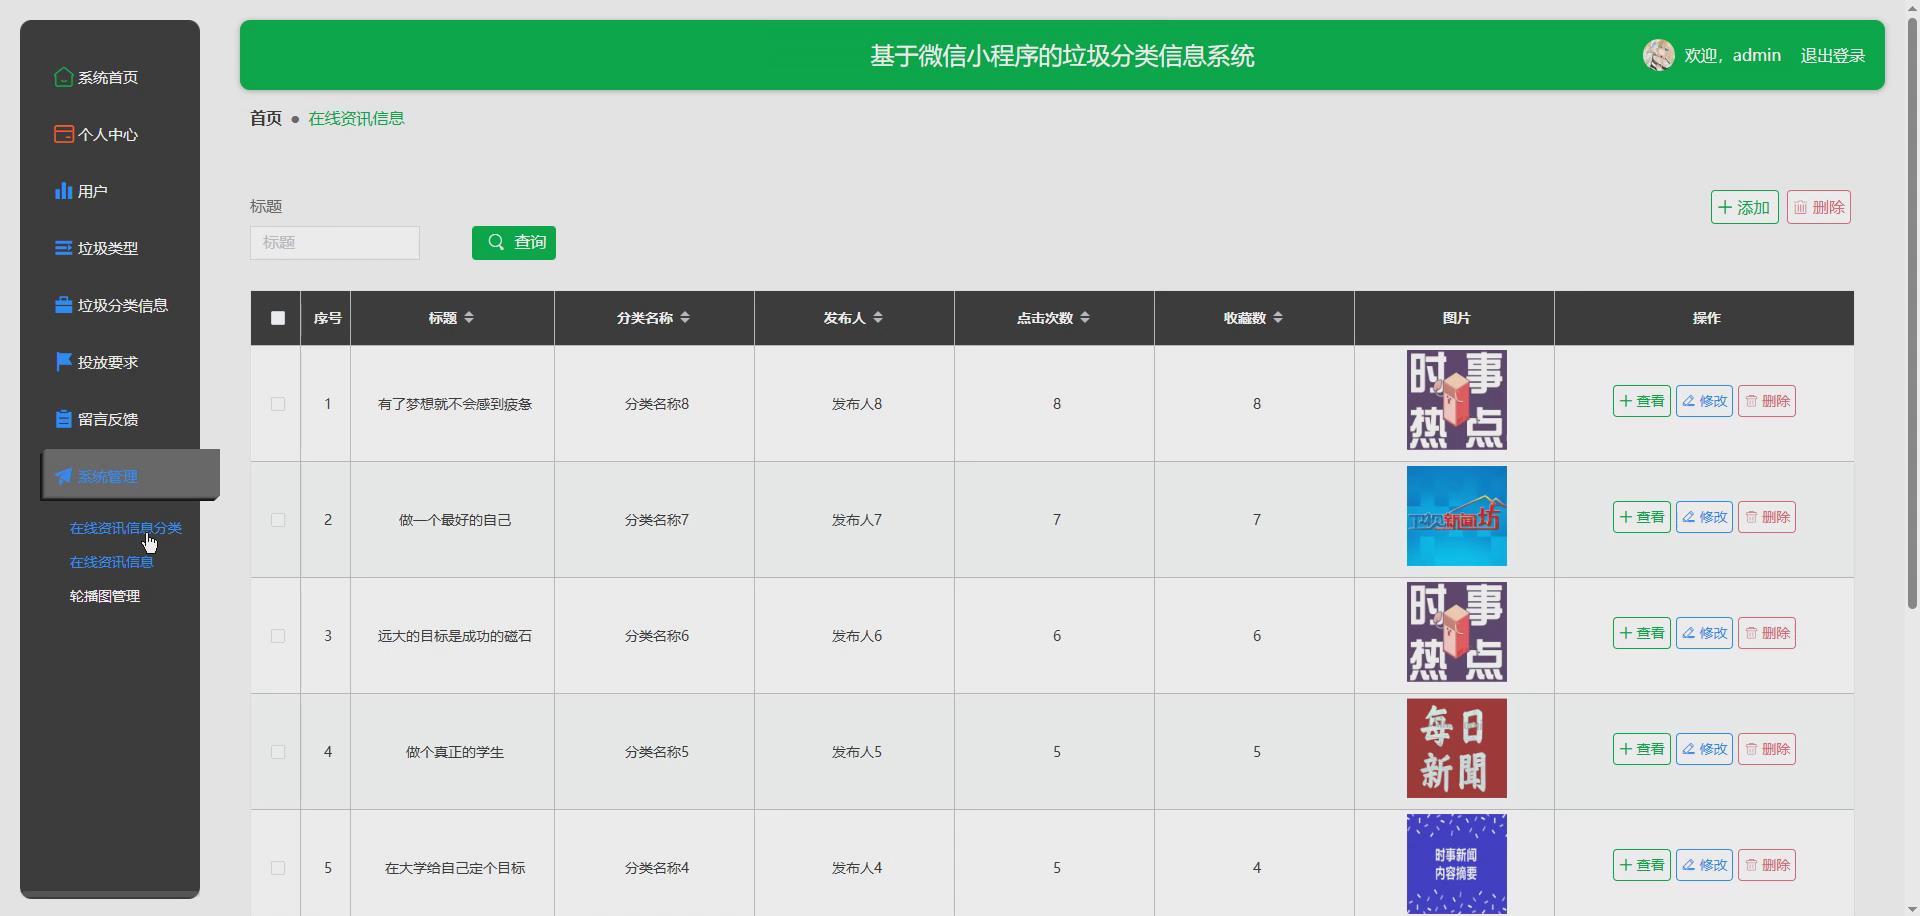Image resolution: width=1920 pixels, height=916 pixels.
Task: Click the paper plane icon beside 系统管理
Action: tap(63, 476)
